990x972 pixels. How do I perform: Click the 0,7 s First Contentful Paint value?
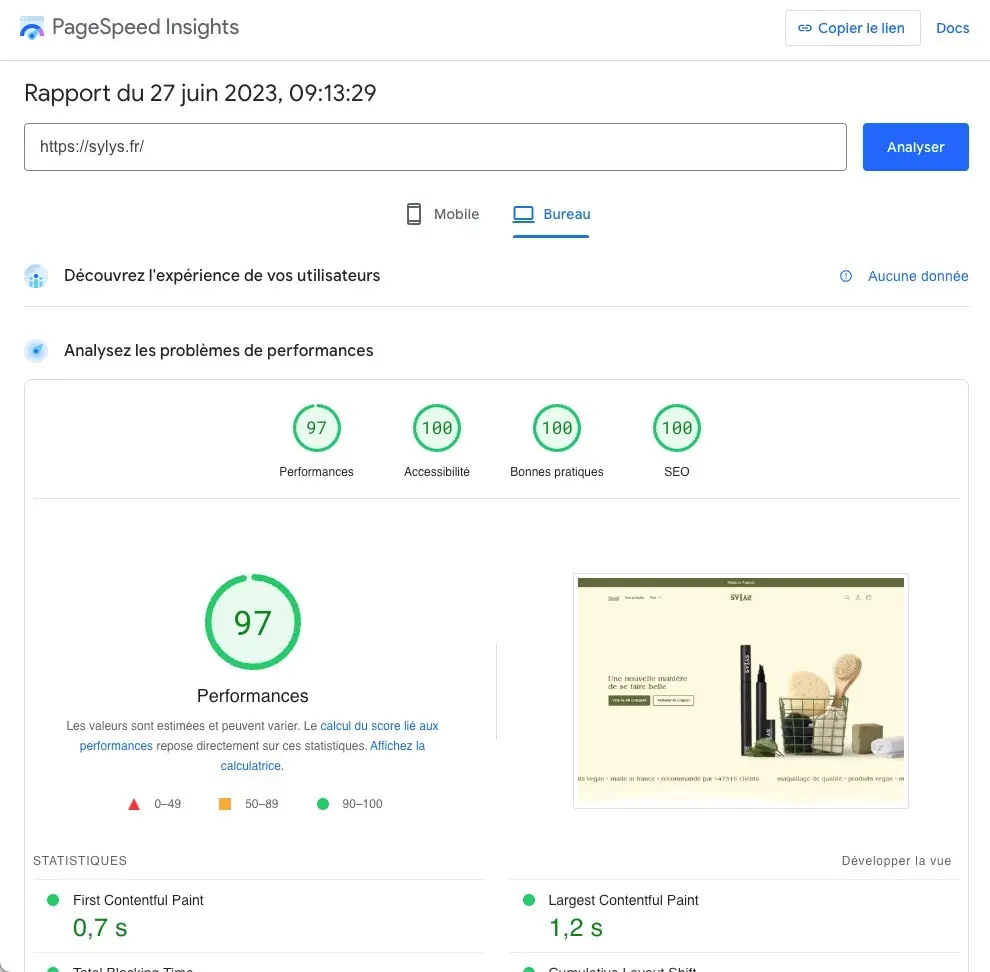pos(100,928)
